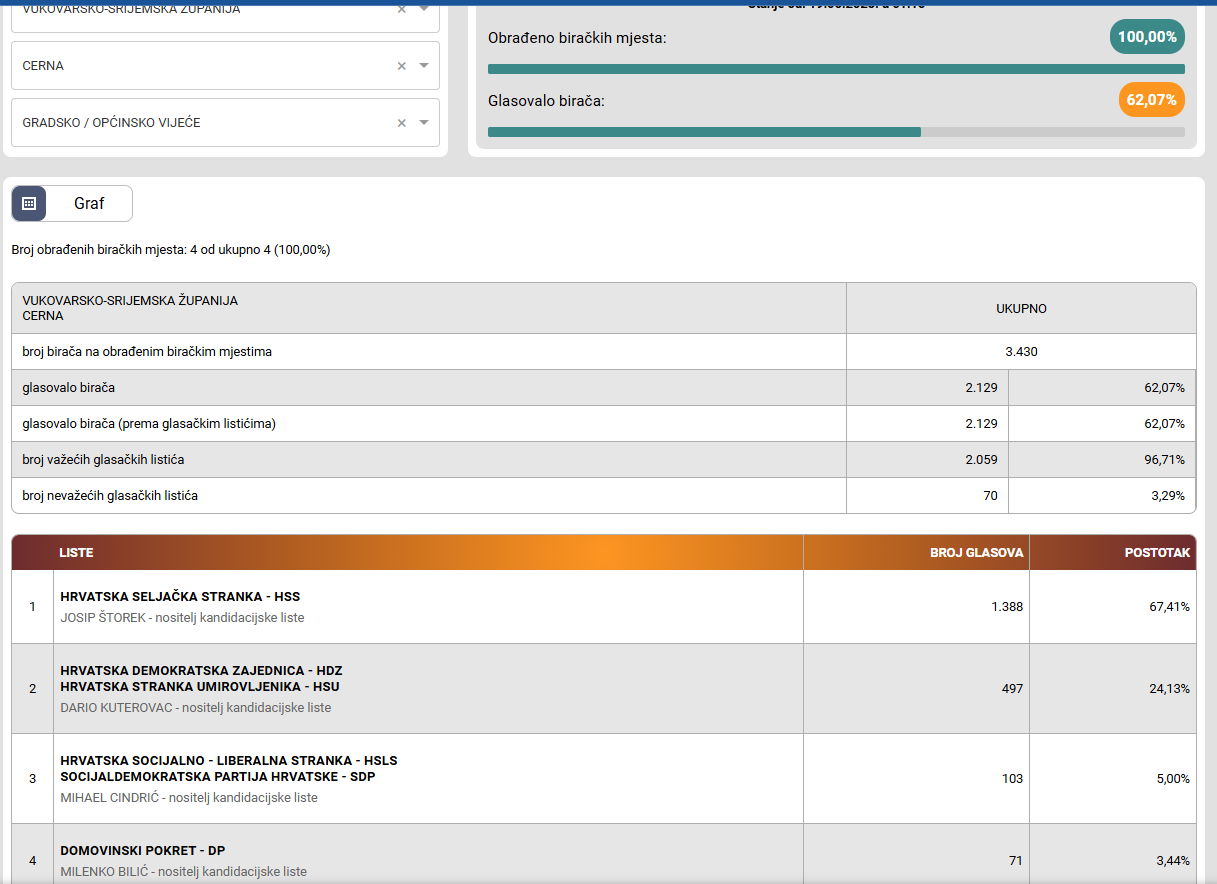Select DOMOVINSKI POKRET - DP list
1217x884 pixels.
(143, 851)
